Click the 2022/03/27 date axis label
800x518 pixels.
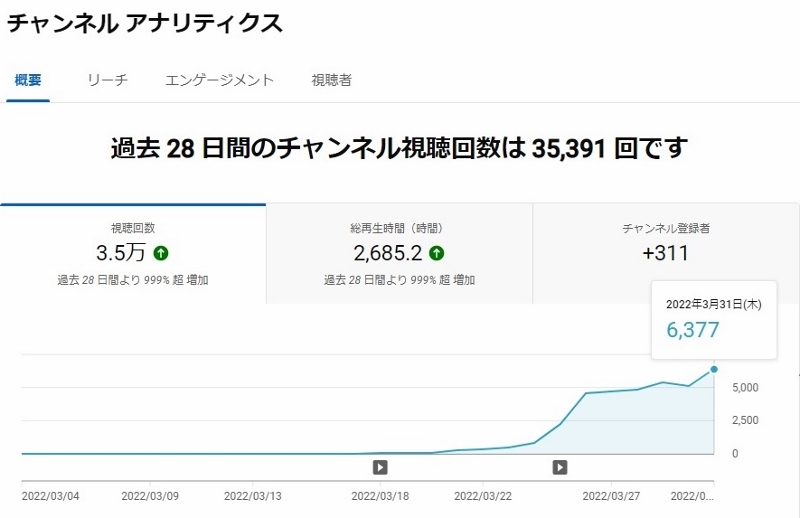click(x=611, y=496)
